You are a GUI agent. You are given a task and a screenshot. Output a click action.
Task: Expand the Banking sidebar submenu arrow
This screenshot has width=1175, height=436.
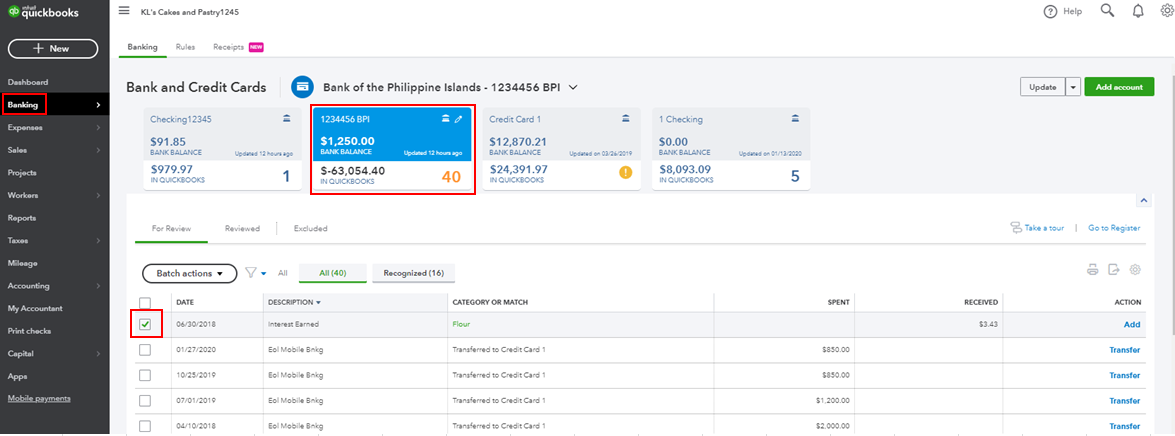(98, 105)
